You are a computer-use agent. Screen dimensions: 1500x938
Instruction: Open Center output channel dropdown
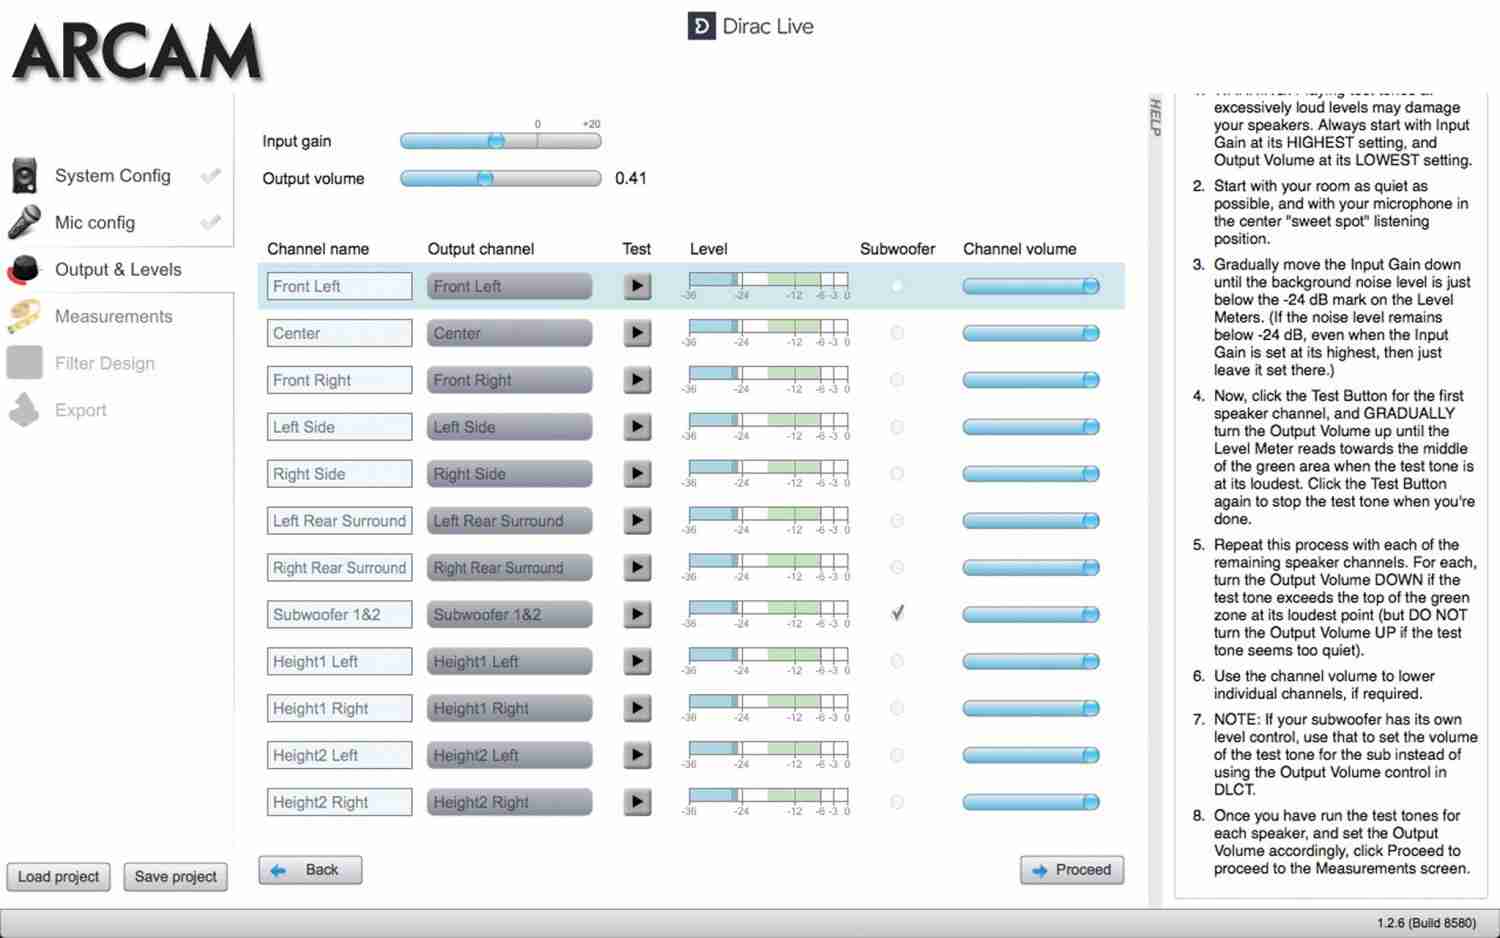click(x=509, y=333)
